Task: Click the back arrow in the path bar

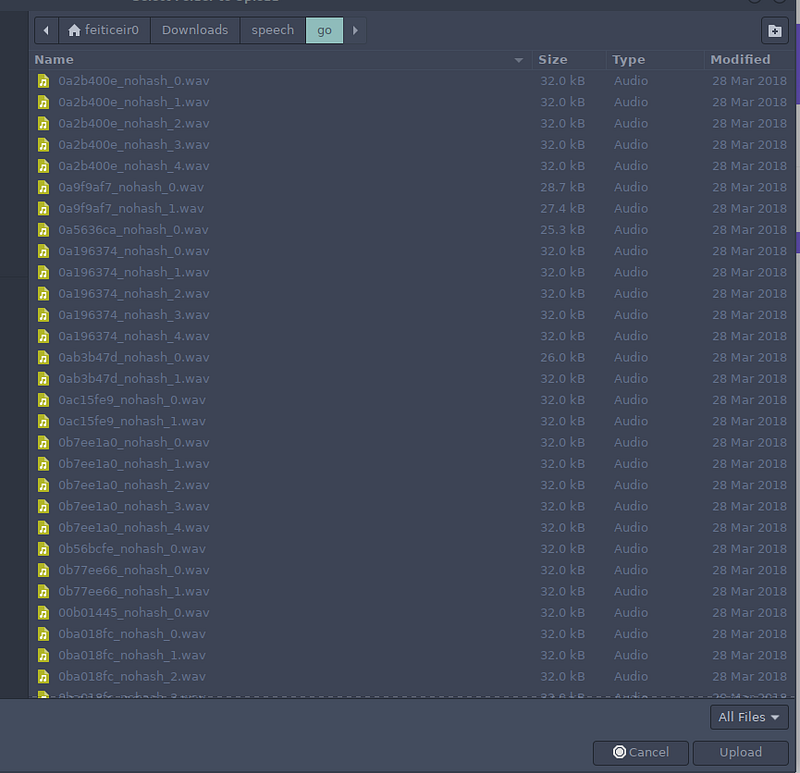Action: click(46, 31)
